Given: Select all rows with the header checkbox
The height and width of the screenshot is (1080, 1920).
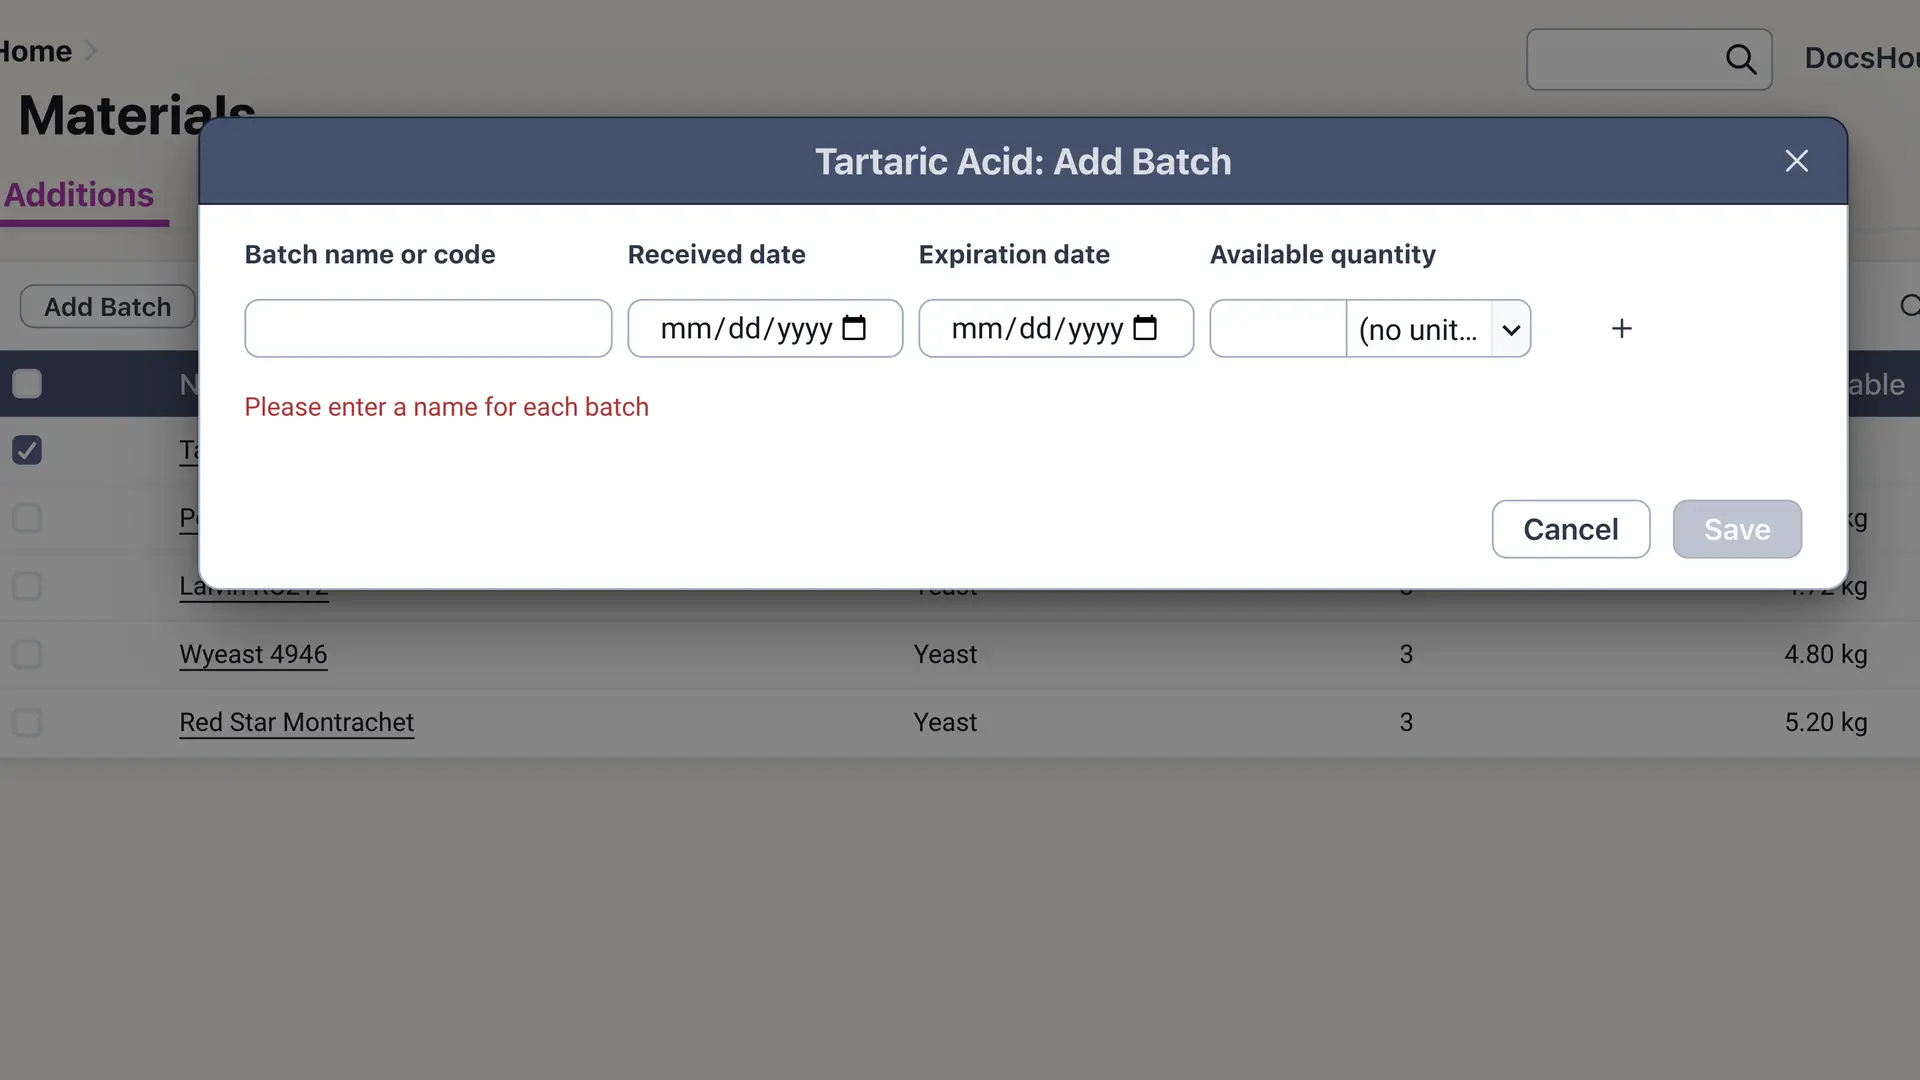Looking at the screenshot, I should (27, 383).
